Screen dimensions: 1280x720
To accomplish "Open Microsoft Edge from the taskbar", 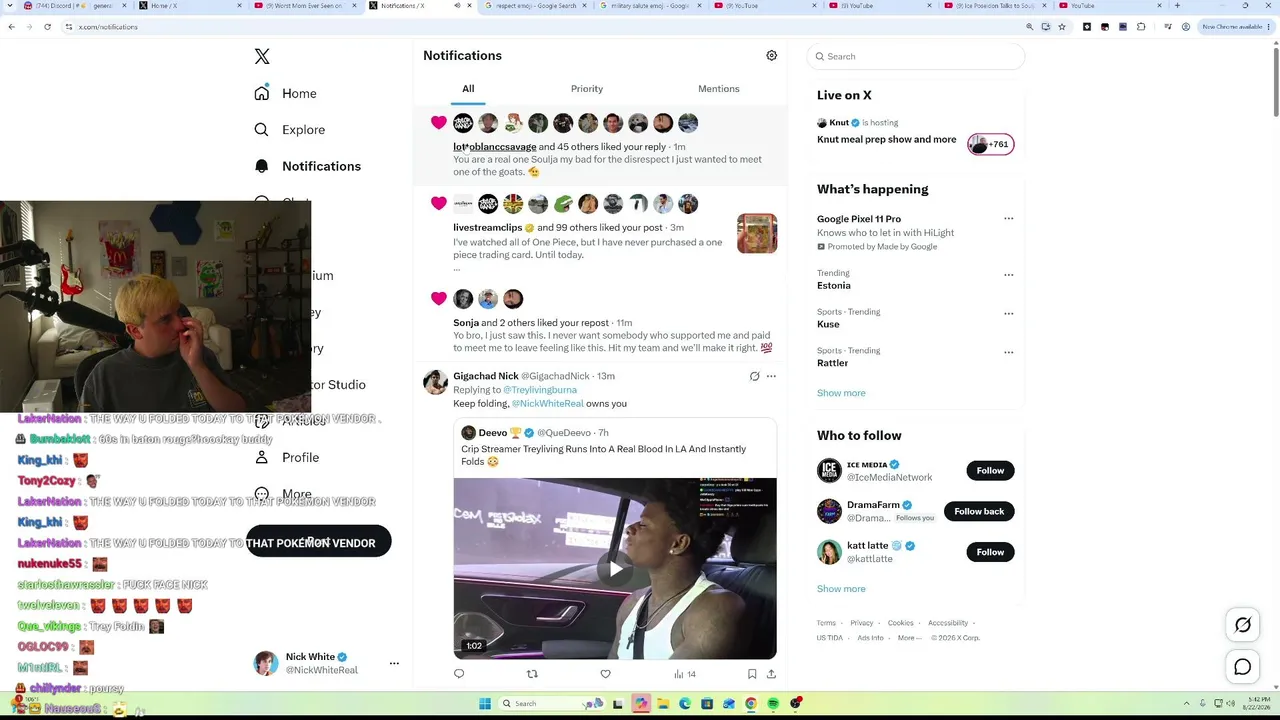I will (684, 704).
